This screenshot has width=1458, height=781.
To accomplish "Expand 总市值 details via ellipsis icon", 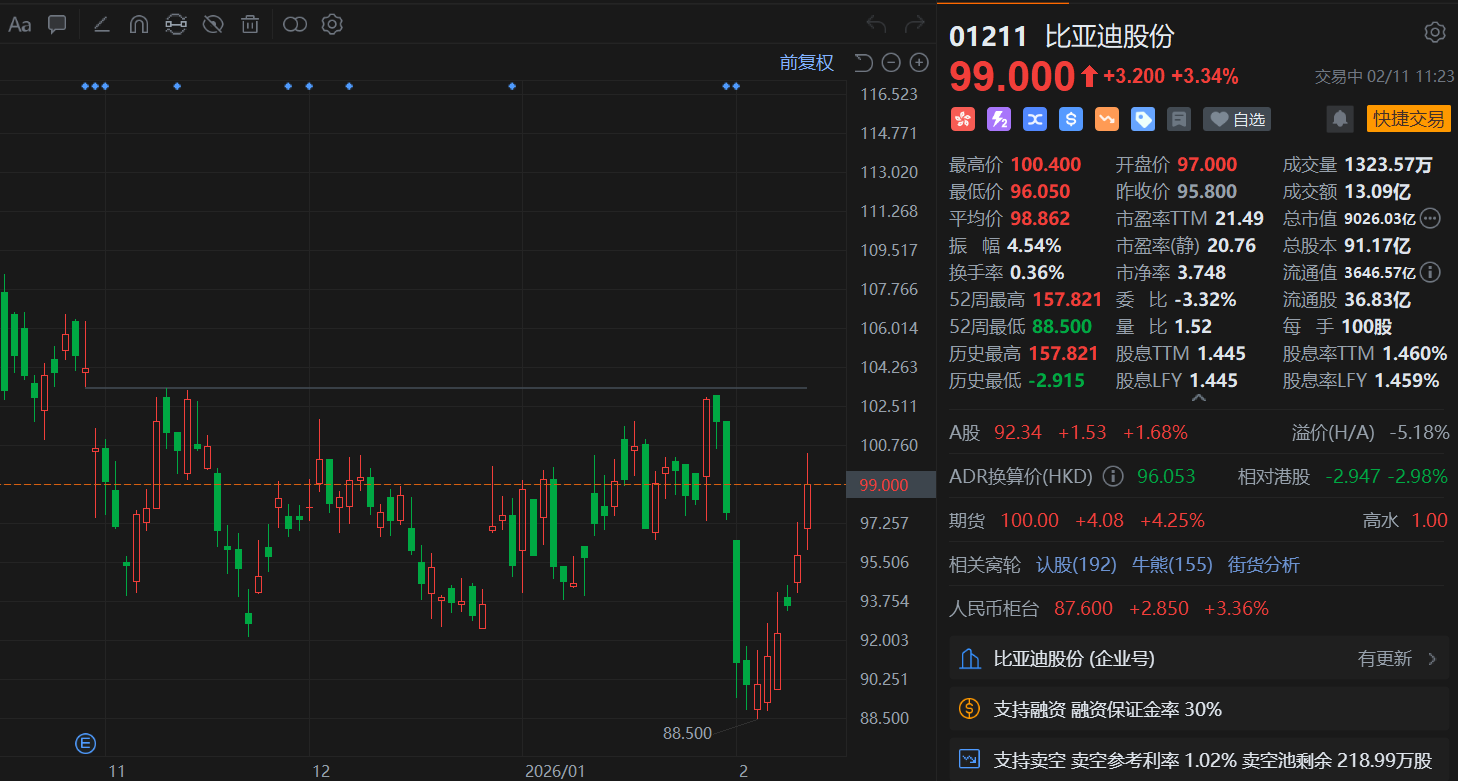I will (x=1430, y=218).
